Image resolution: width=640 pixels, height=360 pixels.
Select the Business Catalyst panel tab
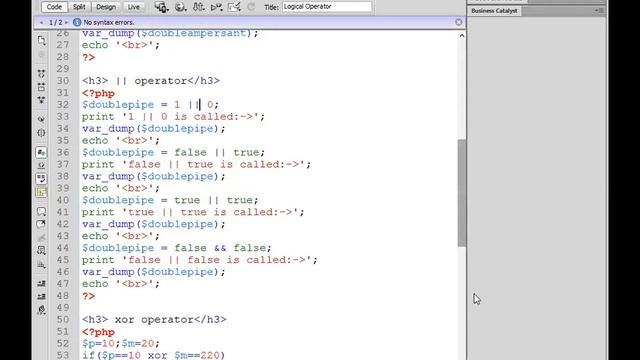point(494,11)
